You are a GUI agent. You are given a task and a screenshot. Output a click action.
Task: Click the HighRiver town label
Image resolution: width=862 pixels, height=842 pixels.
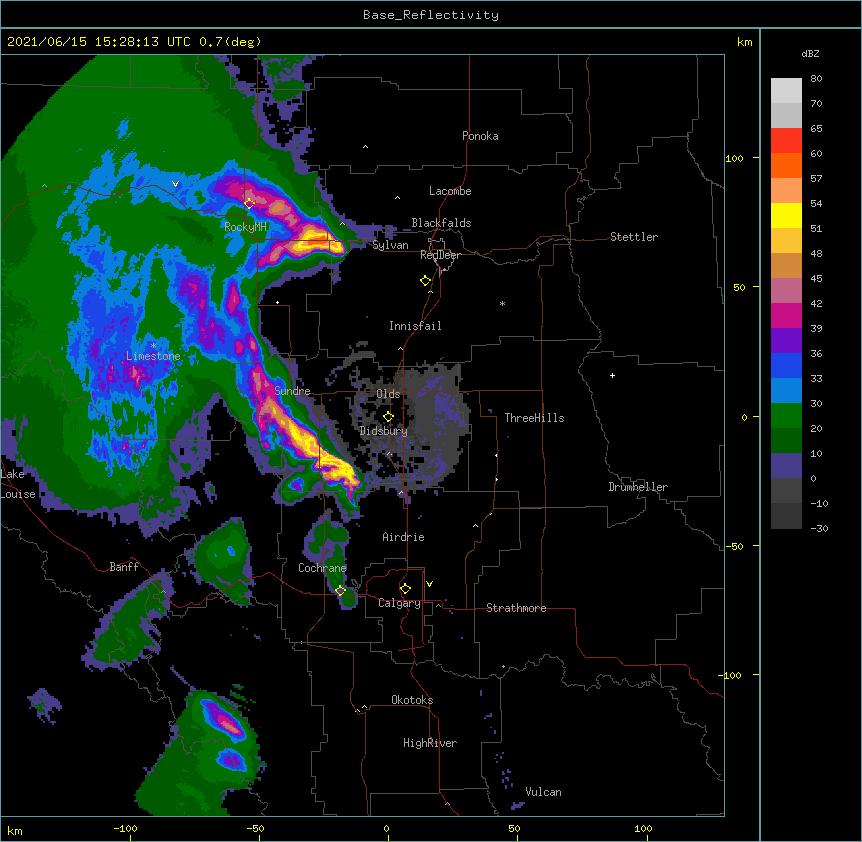pyautogui.click(x=430, y=743)
